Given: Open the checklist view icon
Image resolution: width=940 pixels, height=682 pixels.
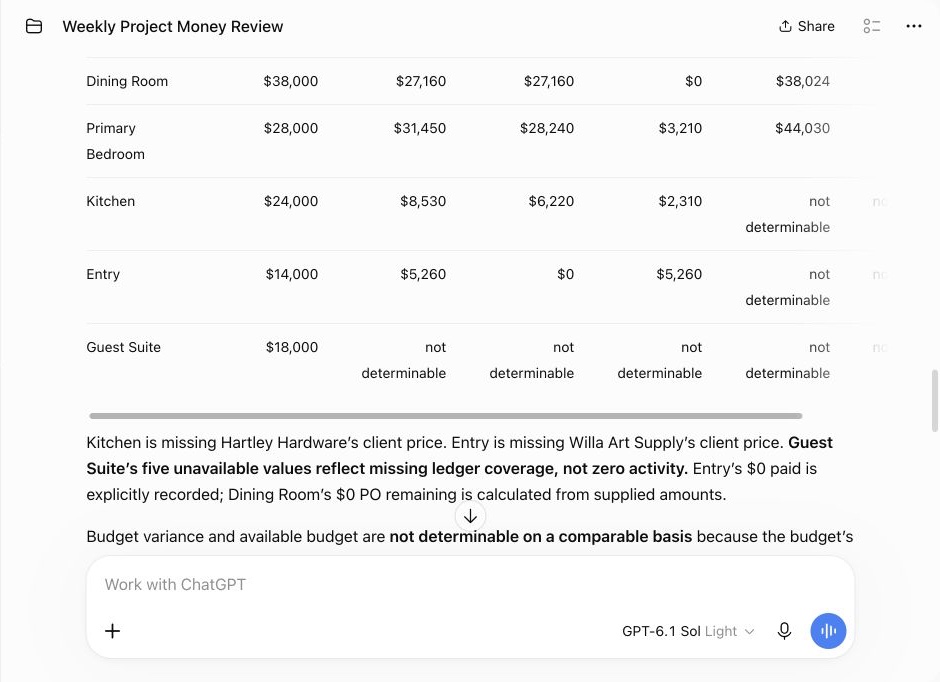Looking at the screenshot, I should [872, 26].
